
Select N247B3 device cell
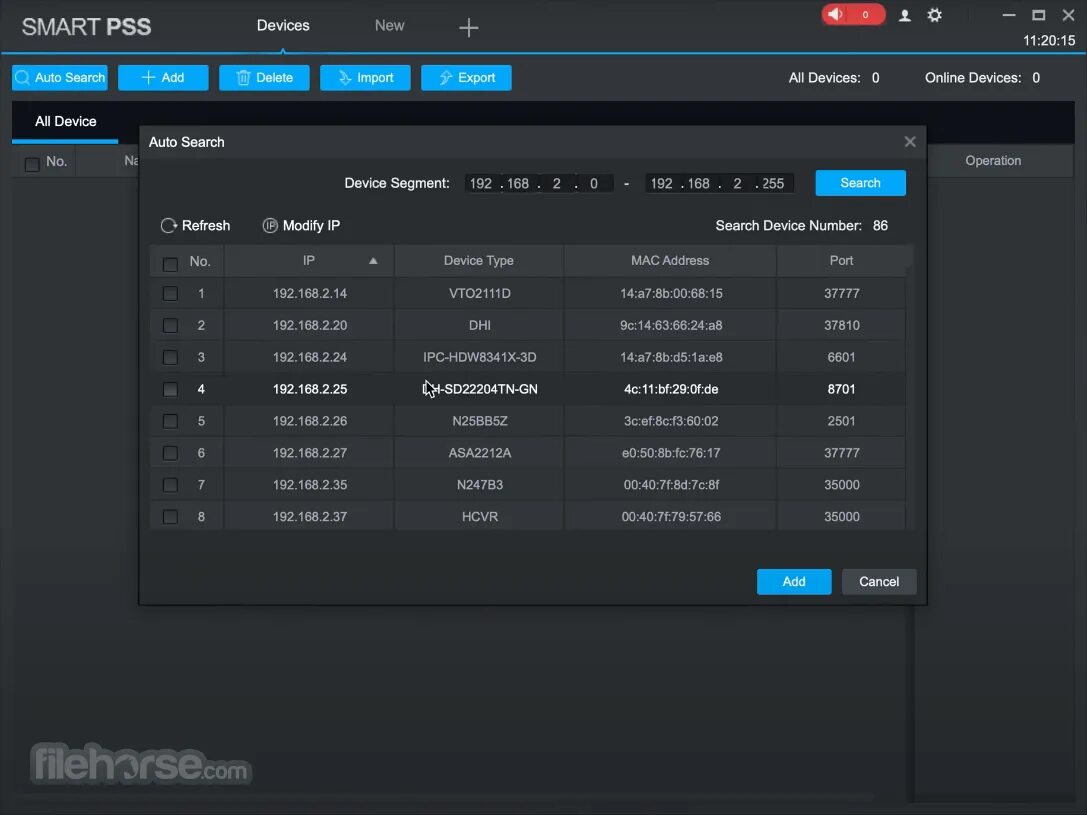point(480,485)
